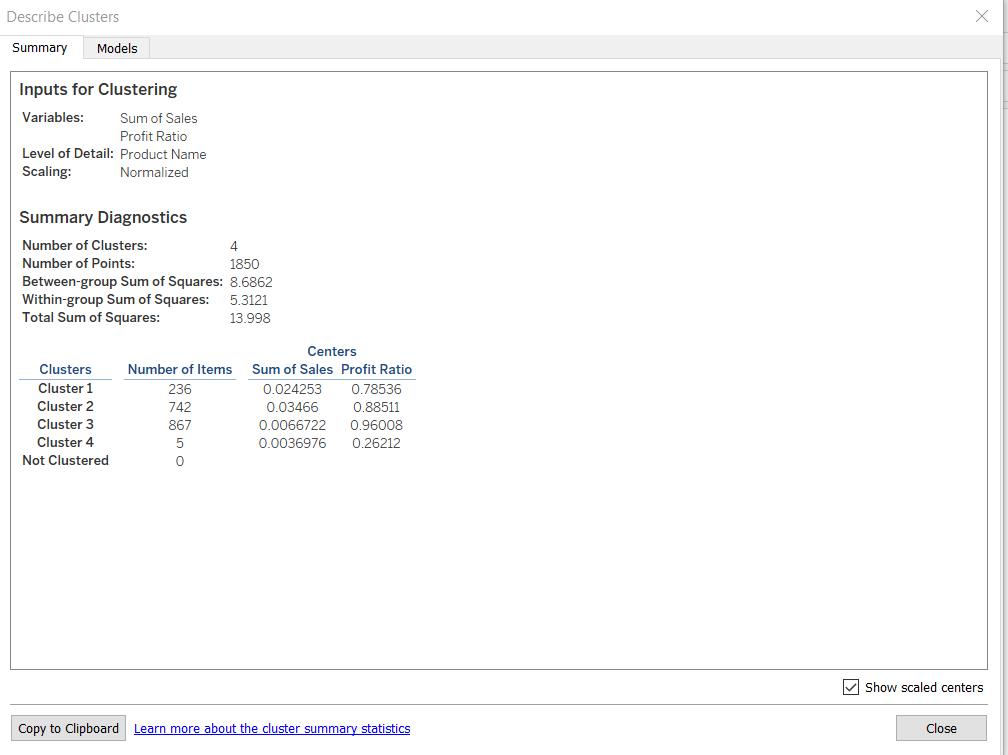Viewport: 1008px width, 755px height.
Task: Select the Cluster 1 row label
Action: pos(65,388)
